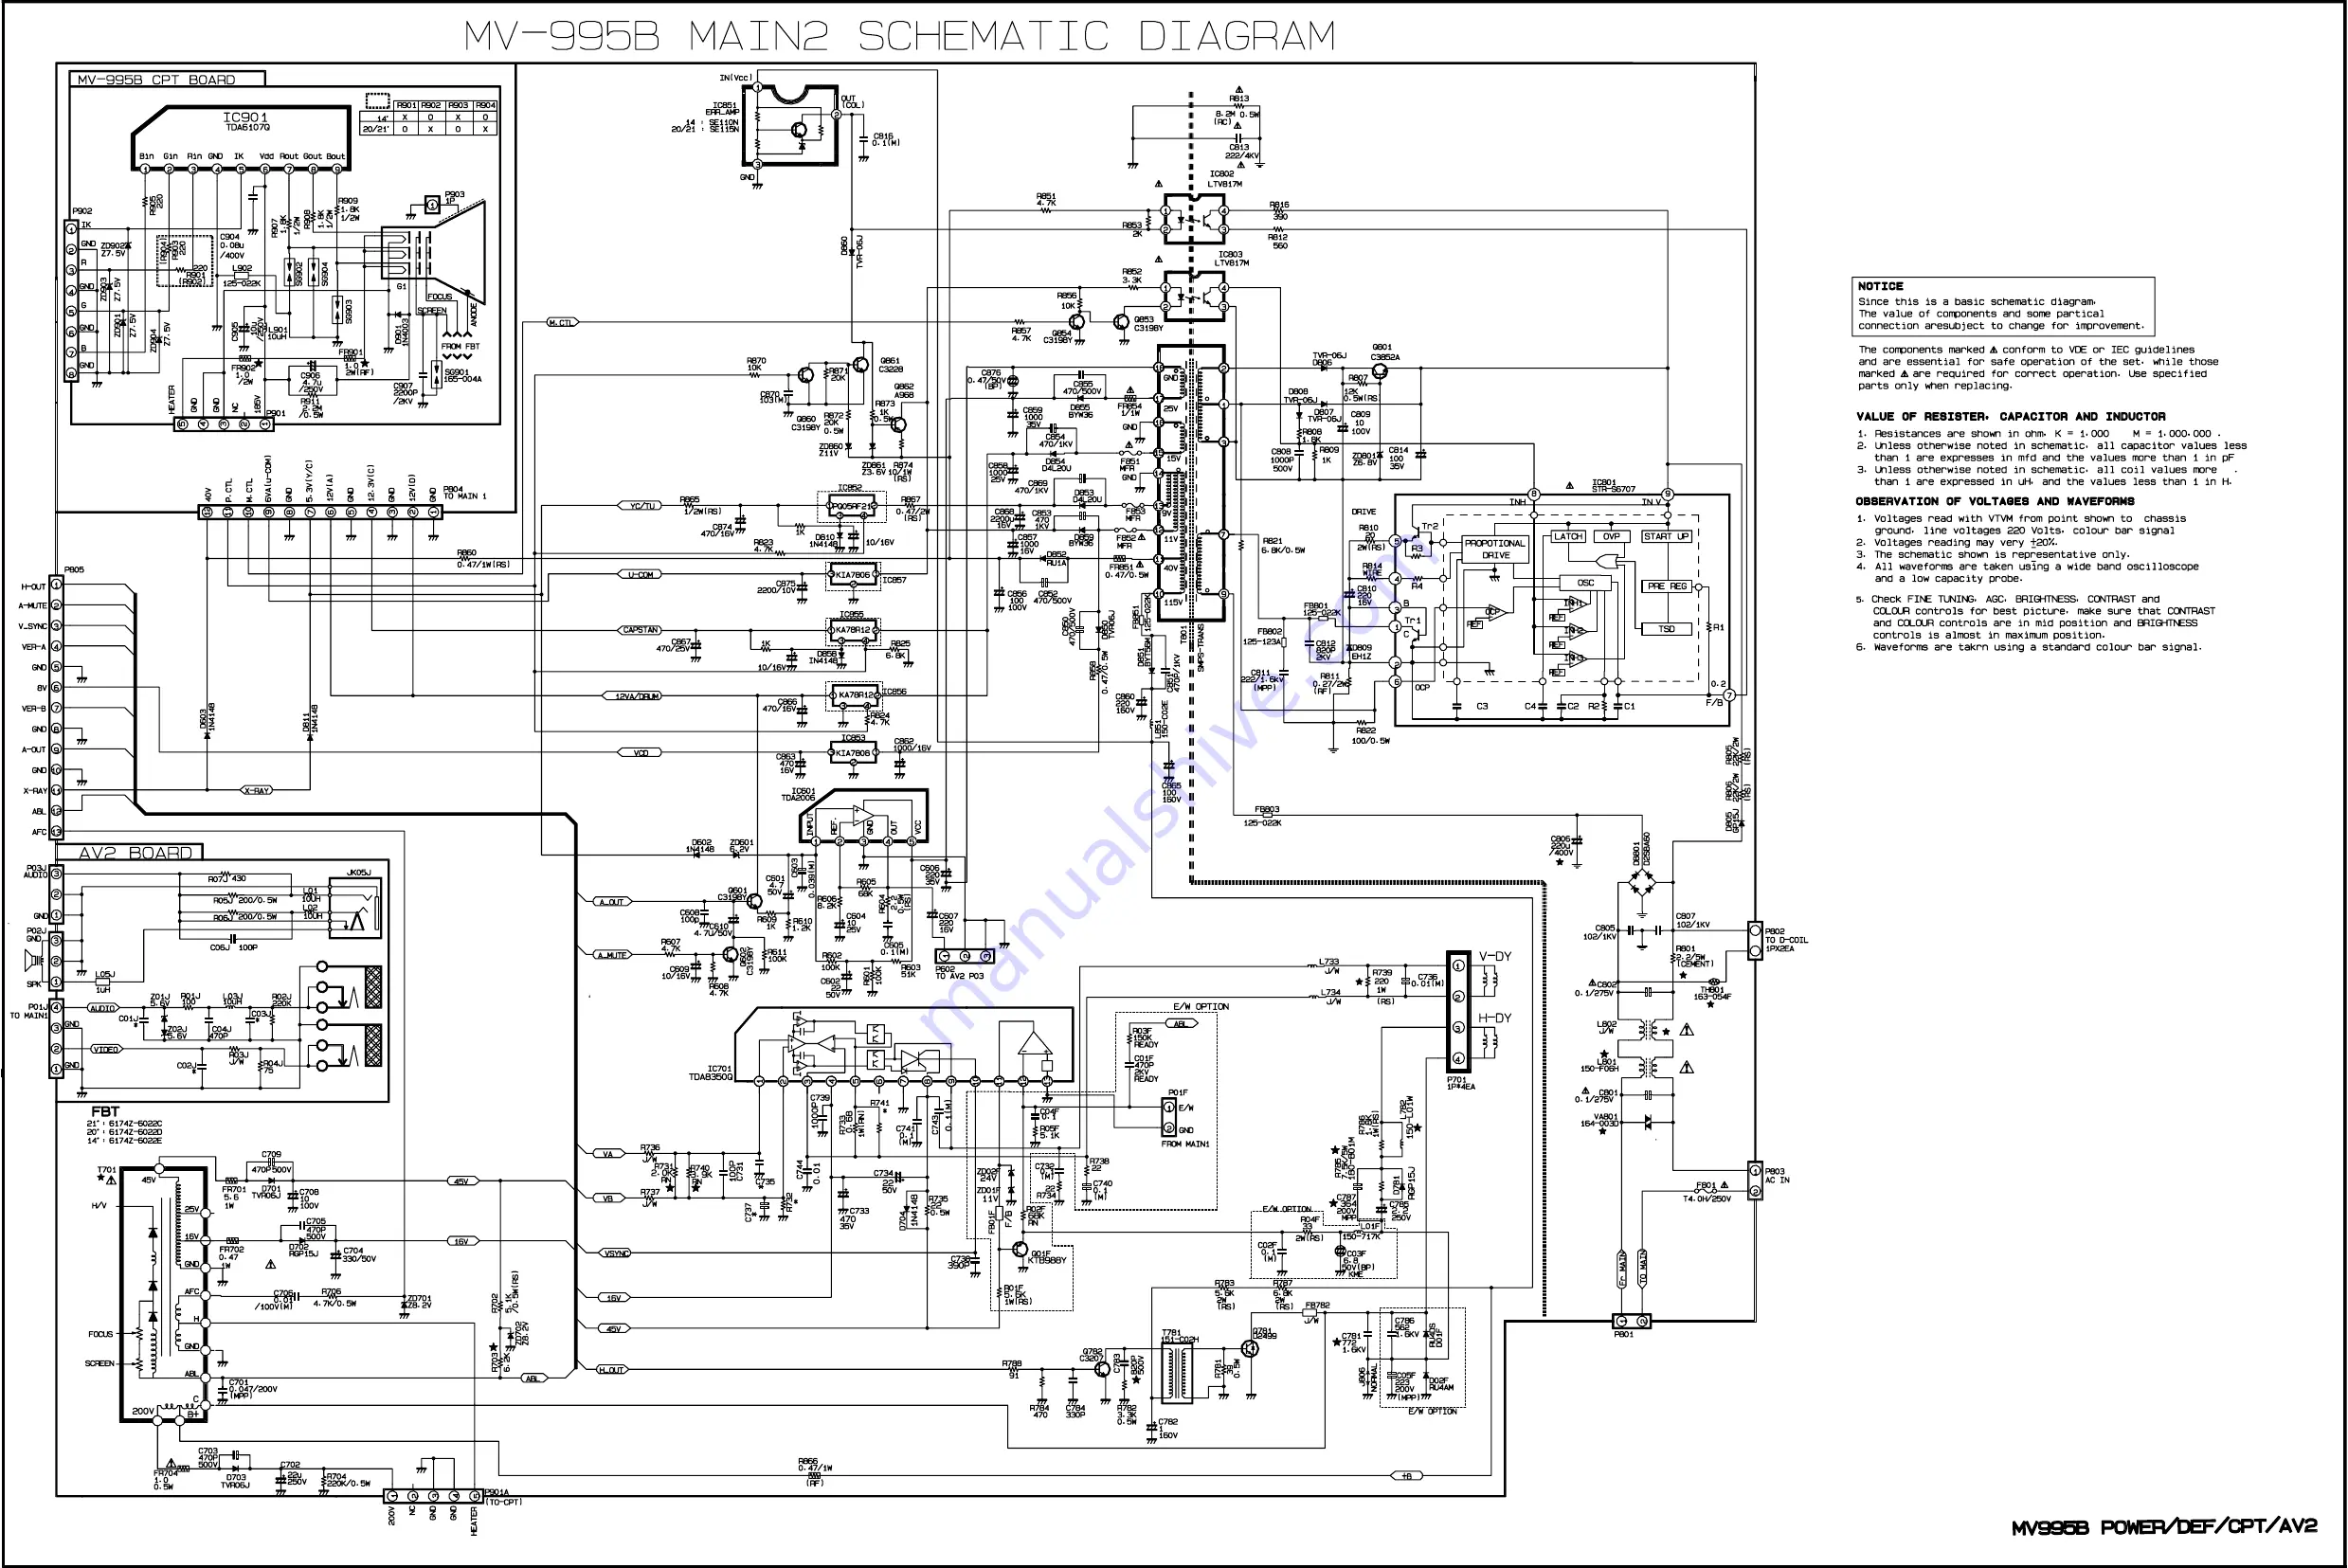Select the PRE REG block in IC801

pyautogui.click(x=1667, y=587)
